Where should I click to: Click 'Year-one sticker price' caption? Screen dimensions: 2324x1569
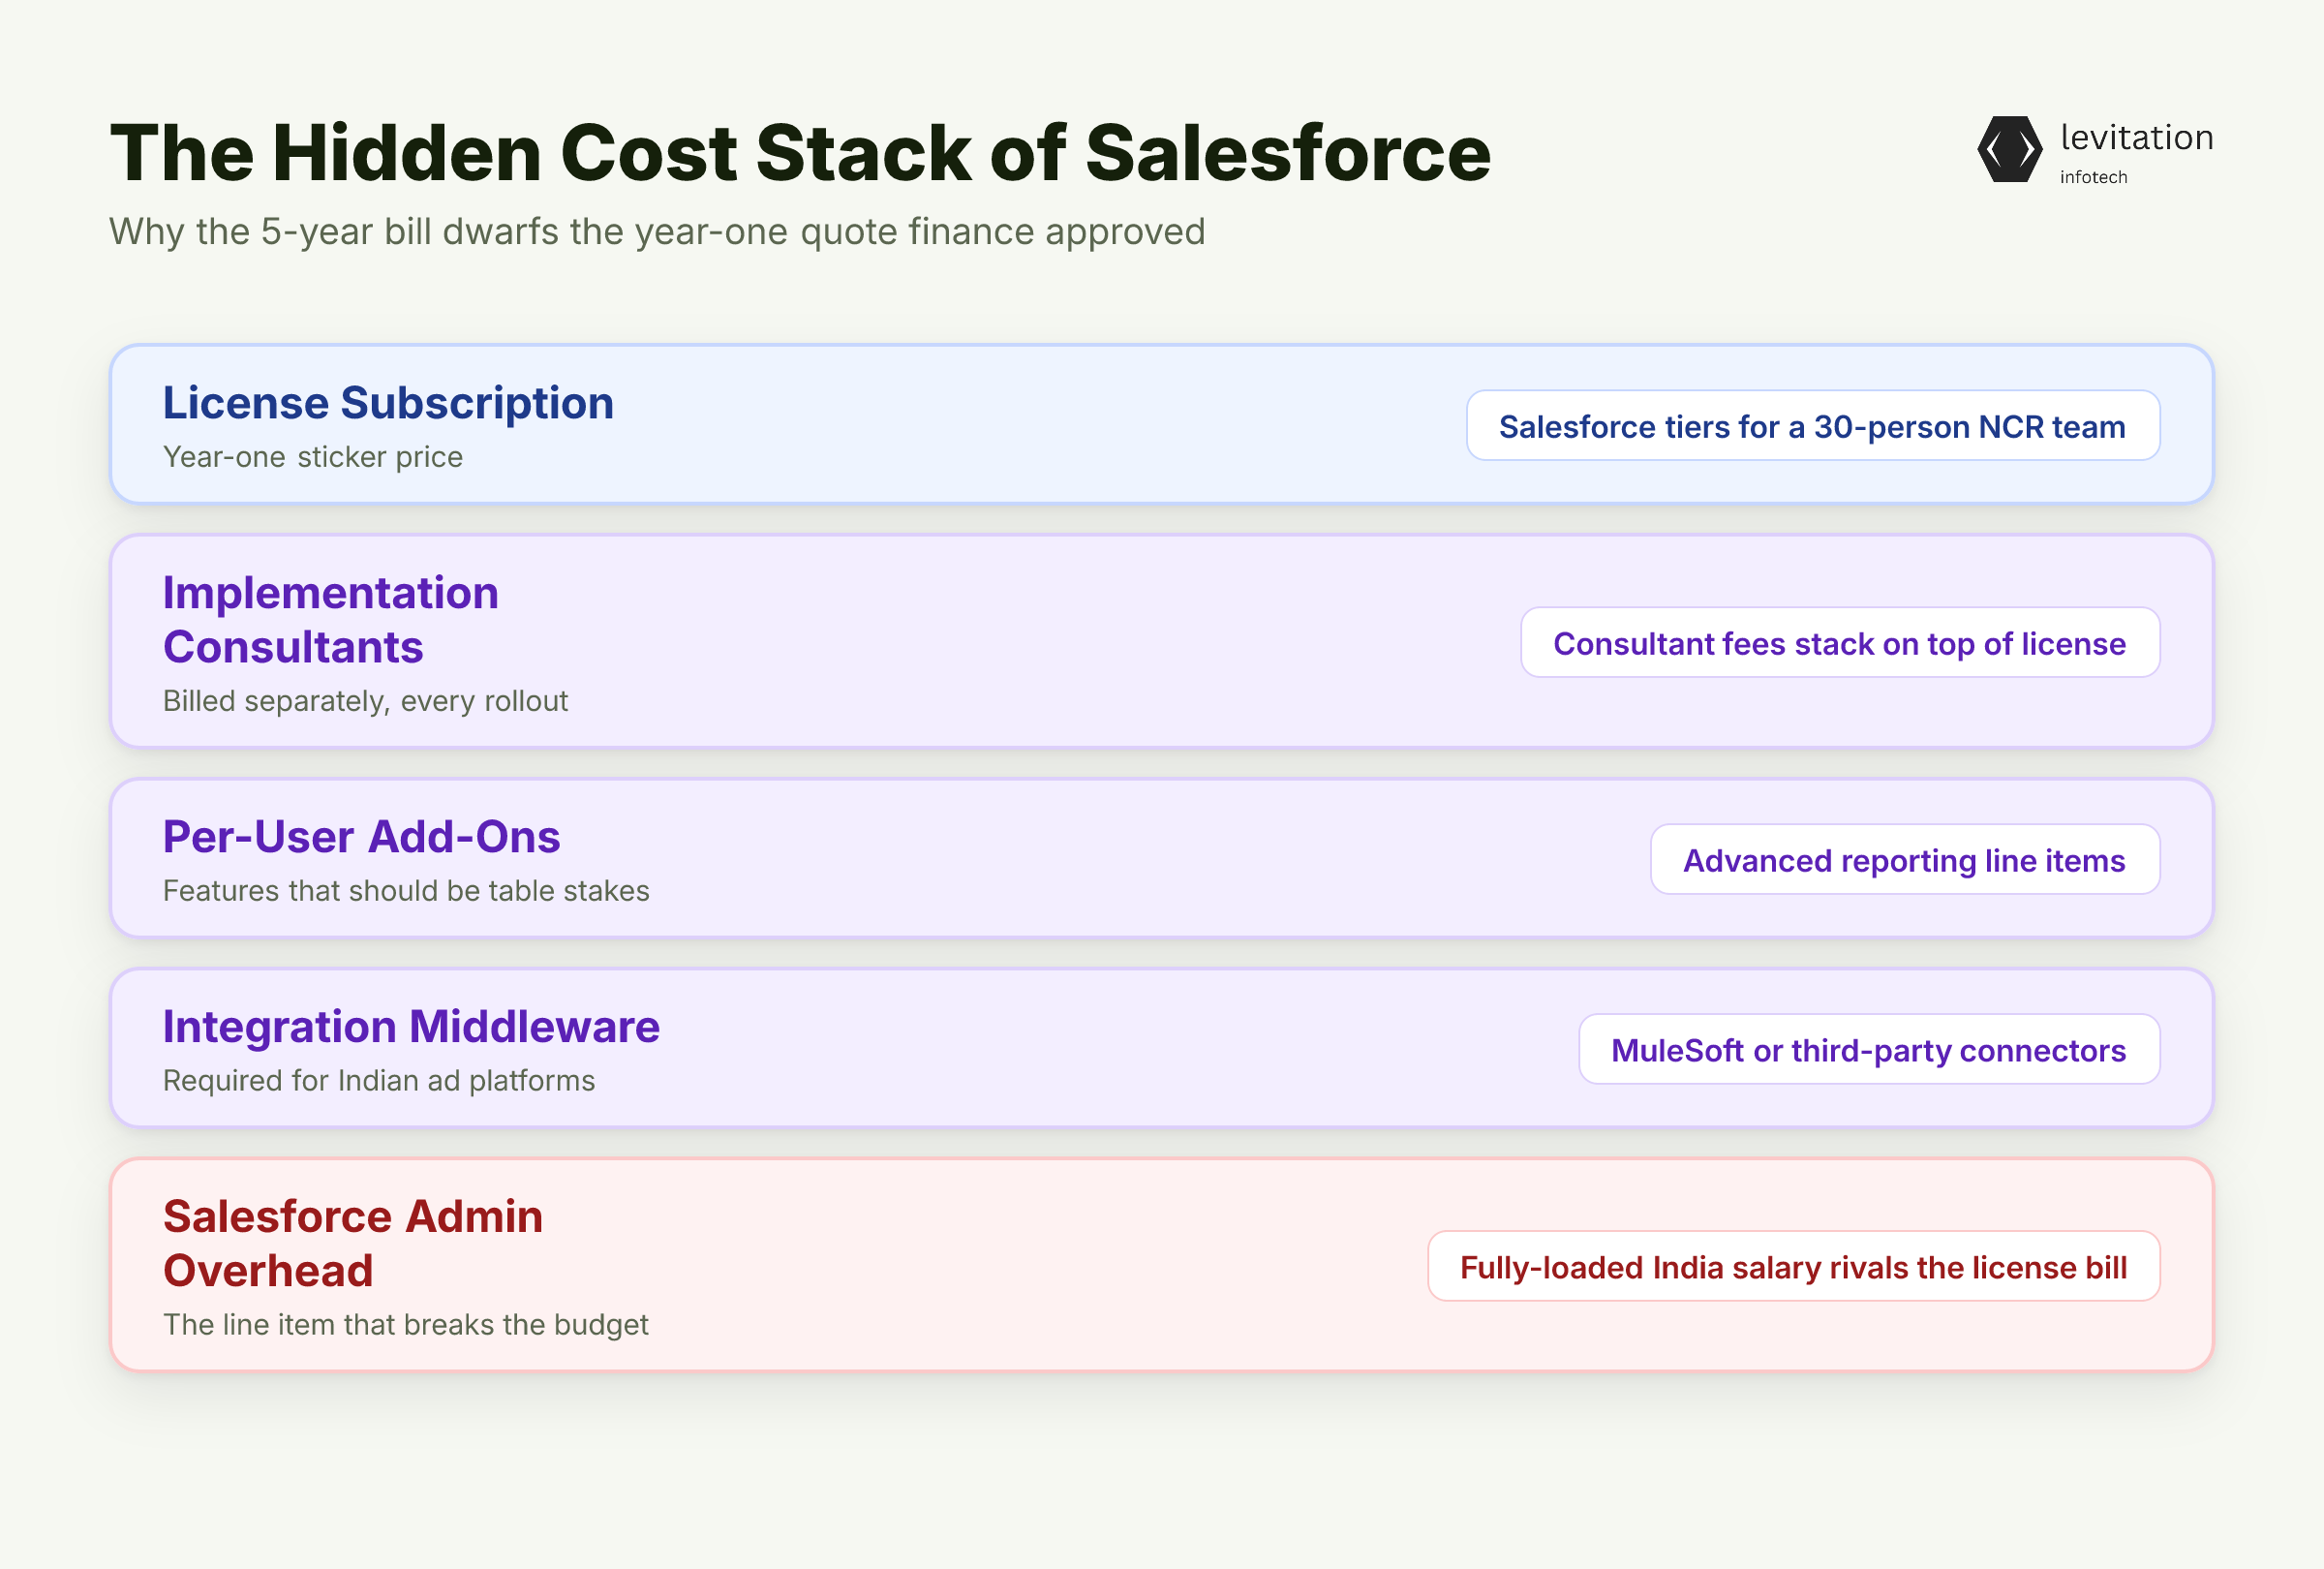coord(313,457)
